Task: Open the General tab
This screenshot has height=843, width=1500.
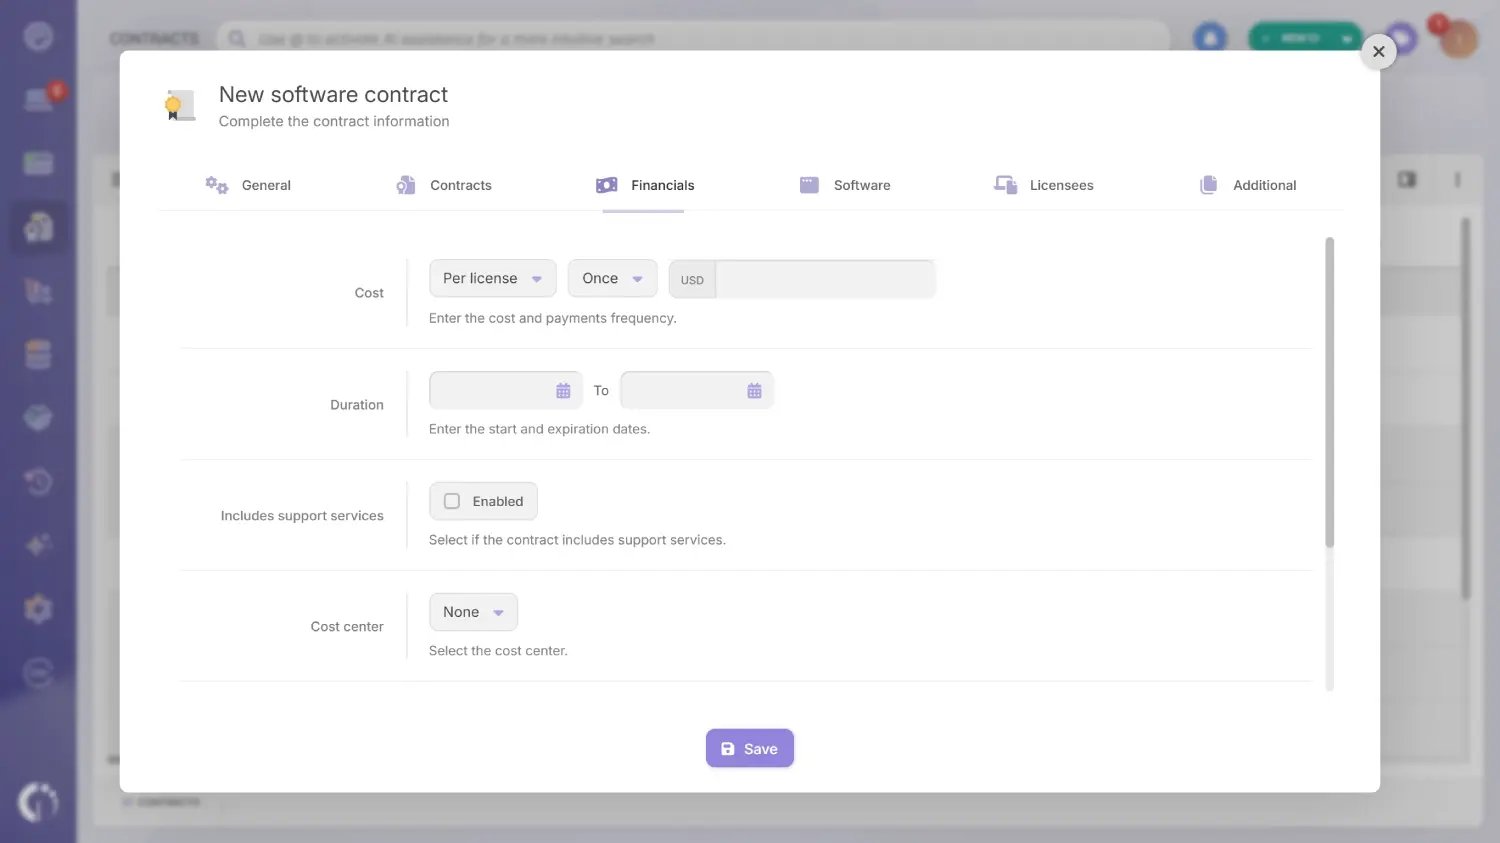Action: 248,185
